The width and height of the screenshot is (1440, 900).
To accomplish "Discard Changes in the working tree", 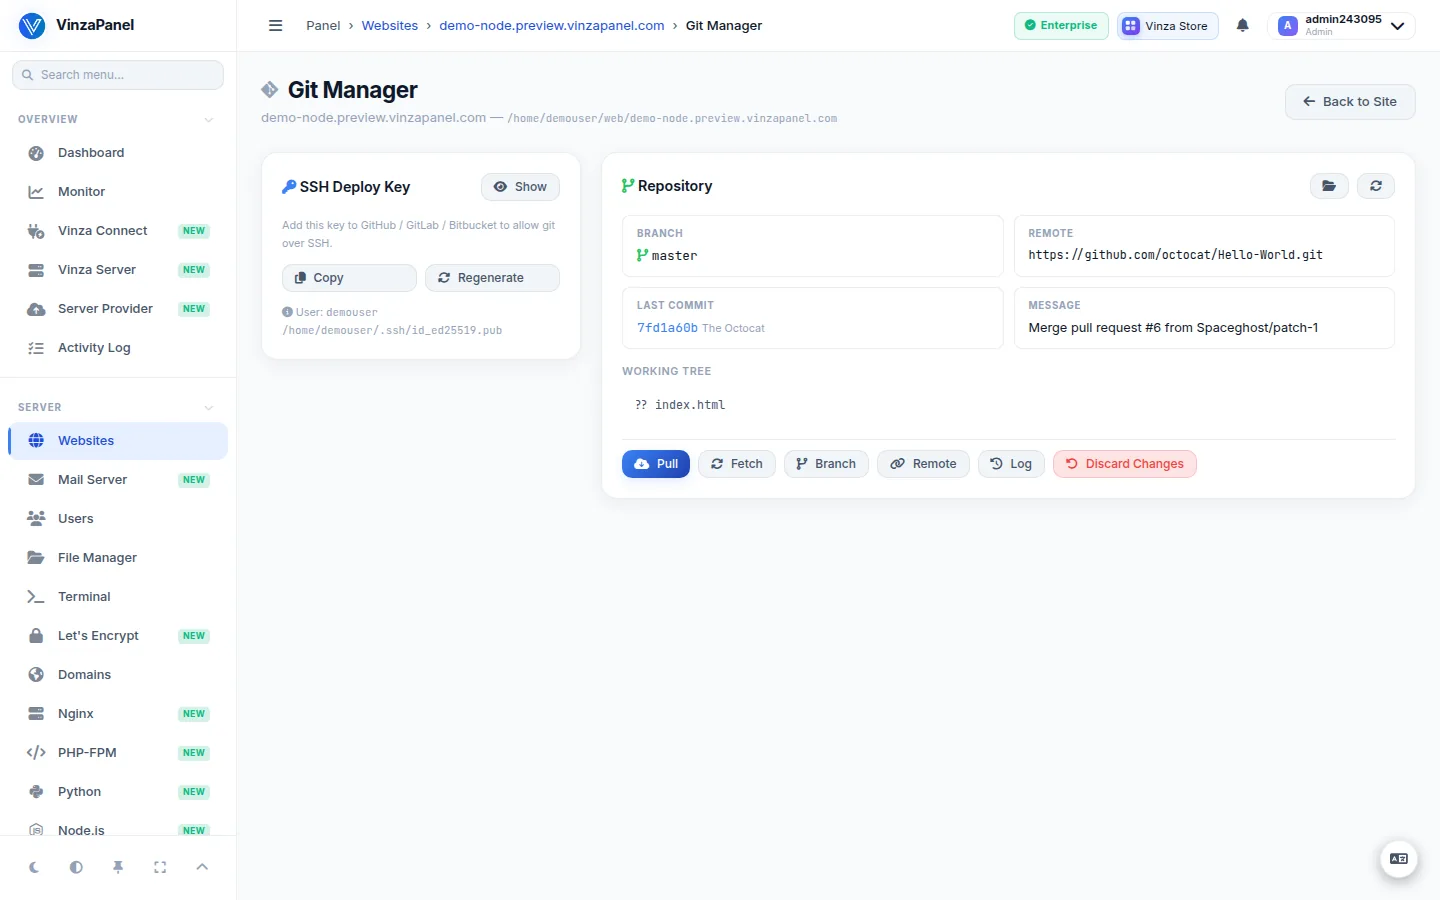I will coord(1125,464).
